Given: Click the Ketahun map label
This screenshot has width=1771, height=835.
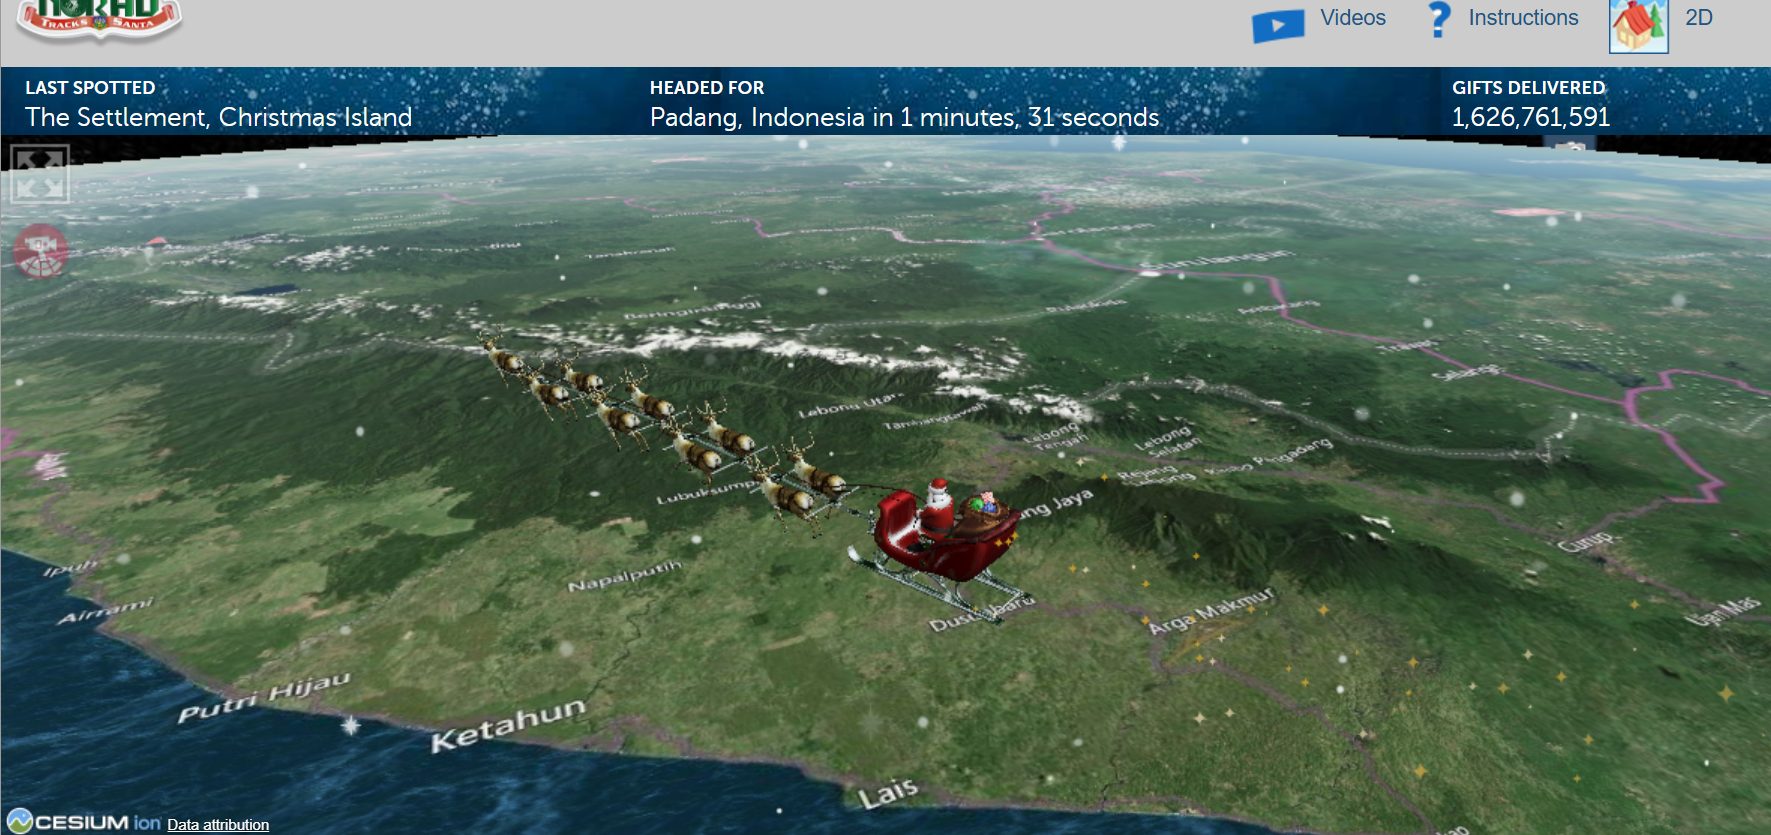Looking at the screenshot, I should 508,724.
